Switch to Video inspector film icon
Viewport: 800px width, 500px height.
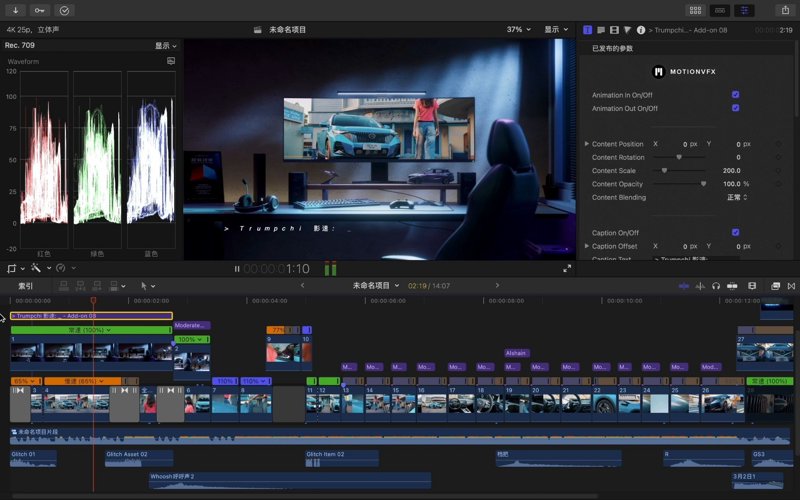pyautogui.click(x=614, y=30)
